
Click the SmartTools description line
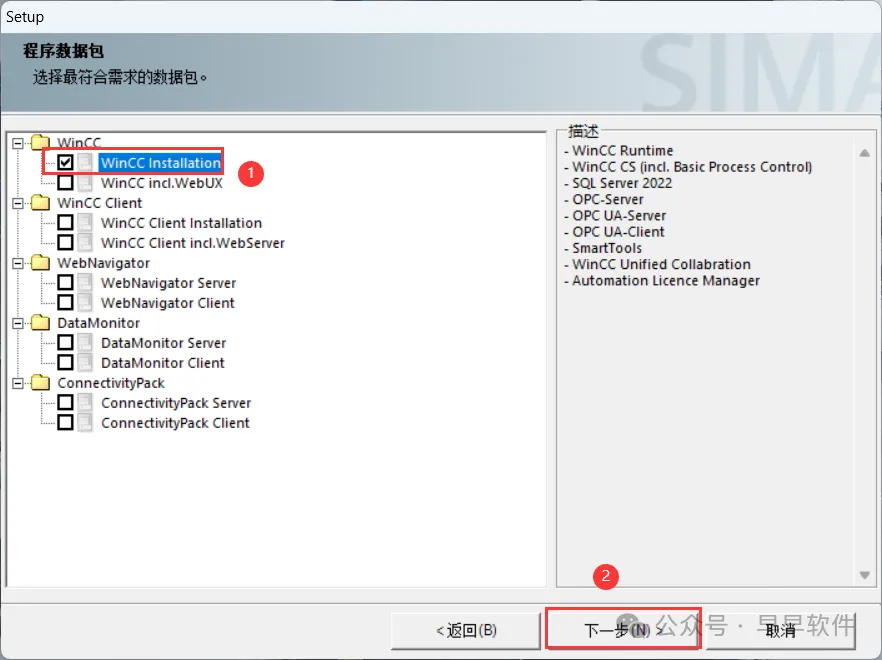tap(603, 248)
